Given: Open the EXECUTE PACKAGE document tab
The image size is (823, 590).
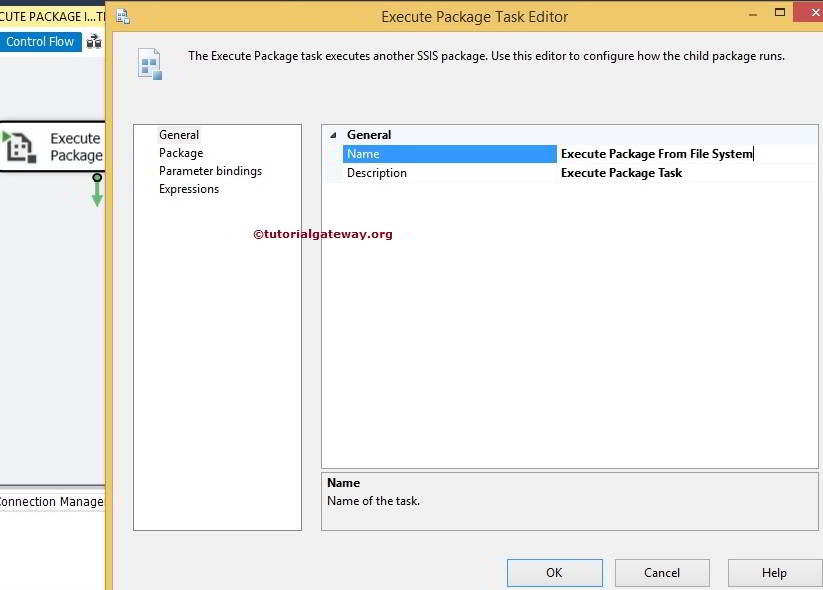Looking at the screenshot, I should [x=52, y=16].
